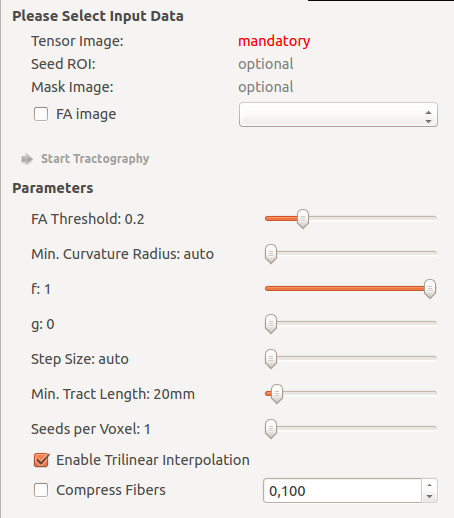
Task: Decrease the Compress Fibers value with down arrow
Action: (429, 496)
